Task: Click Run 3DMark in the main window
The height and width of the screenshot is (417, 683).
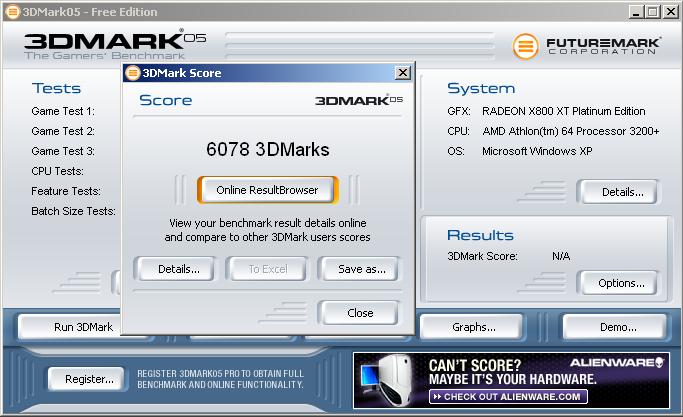Action: [70, 327]
